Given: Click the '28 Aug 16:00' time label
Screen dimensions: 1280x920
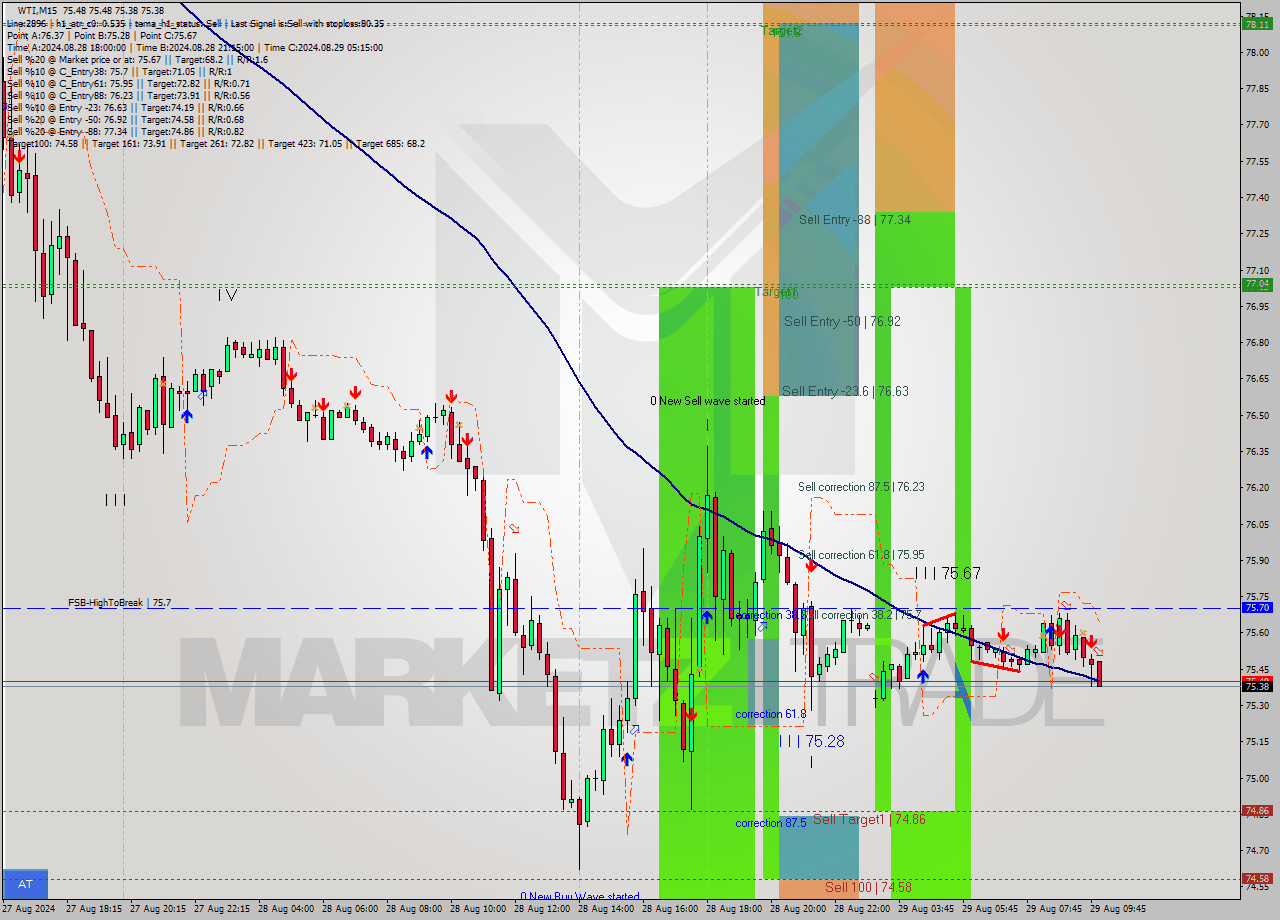Looking at the screenshot, I should click(x=669, y=909).
